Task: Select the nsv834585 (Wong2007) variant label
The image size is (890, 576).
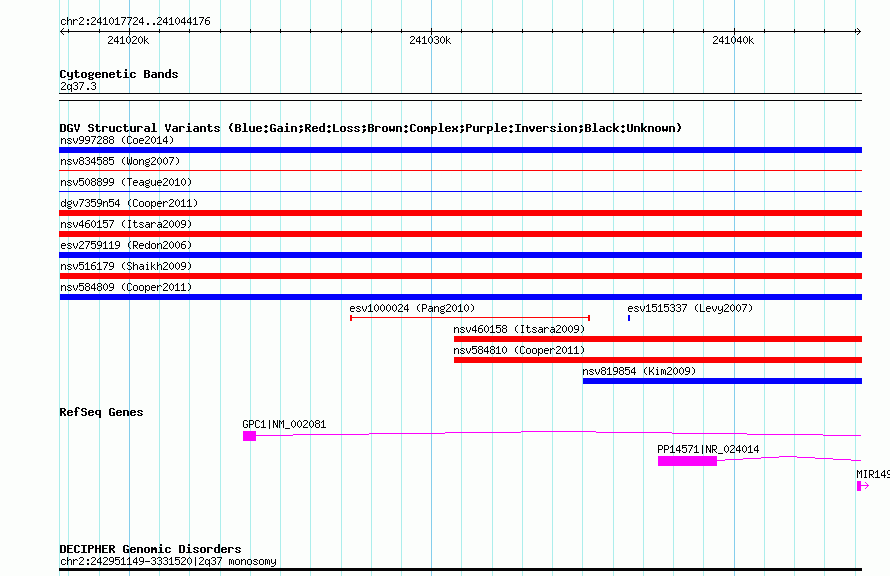Action: [x=120, y=161]
